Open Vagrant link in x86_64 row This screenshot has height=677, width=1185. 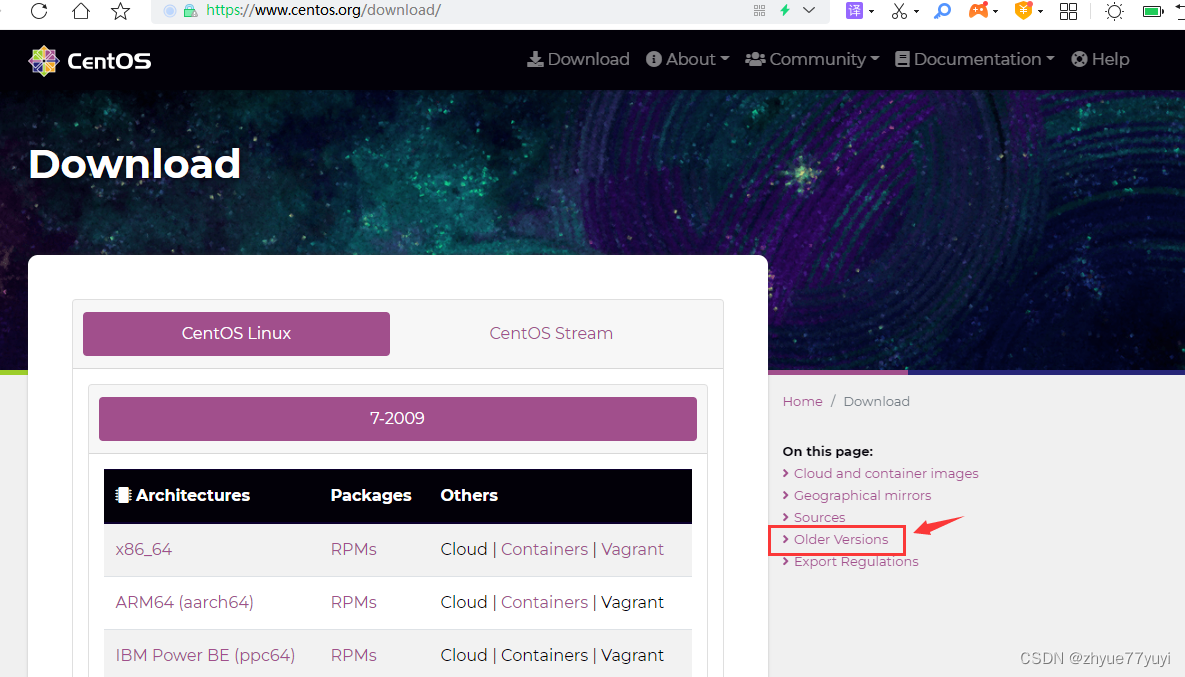click(633, 549)
